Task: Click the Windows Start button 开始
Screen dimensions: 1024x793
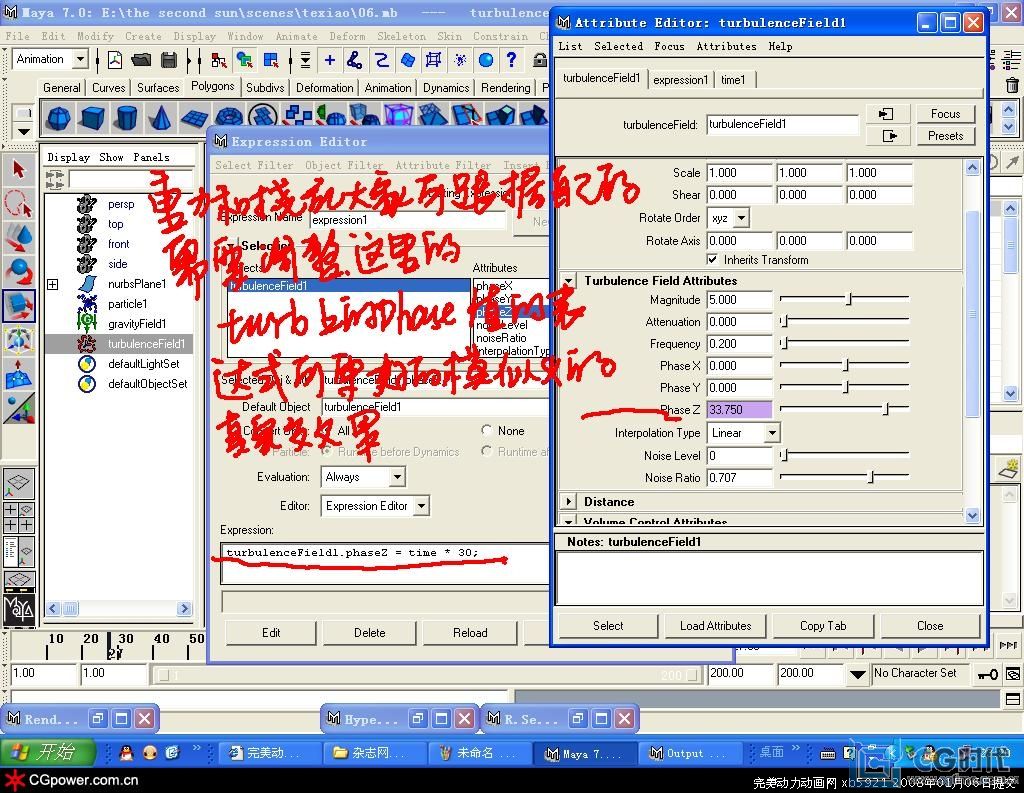Action: (x=46, y=753)
